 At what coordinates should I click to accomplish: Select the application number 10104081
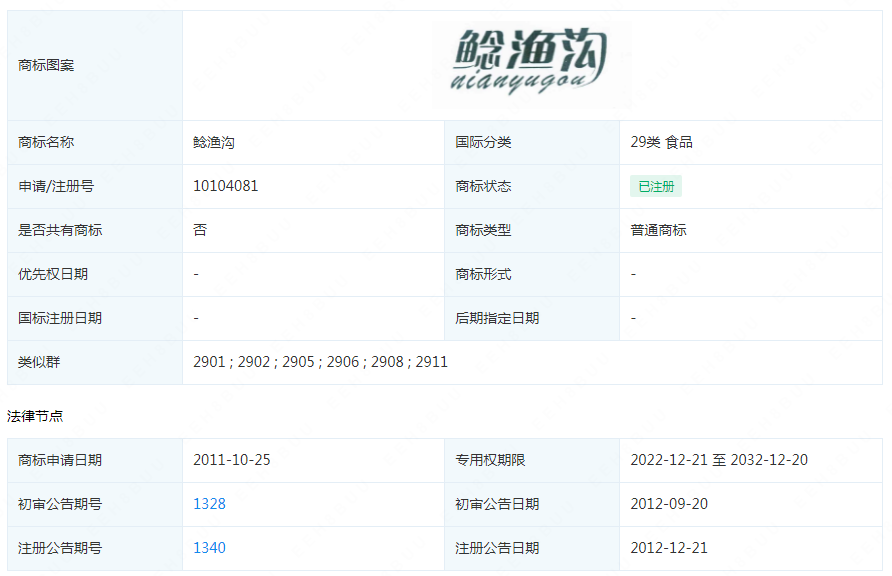[x=226, y=186]
